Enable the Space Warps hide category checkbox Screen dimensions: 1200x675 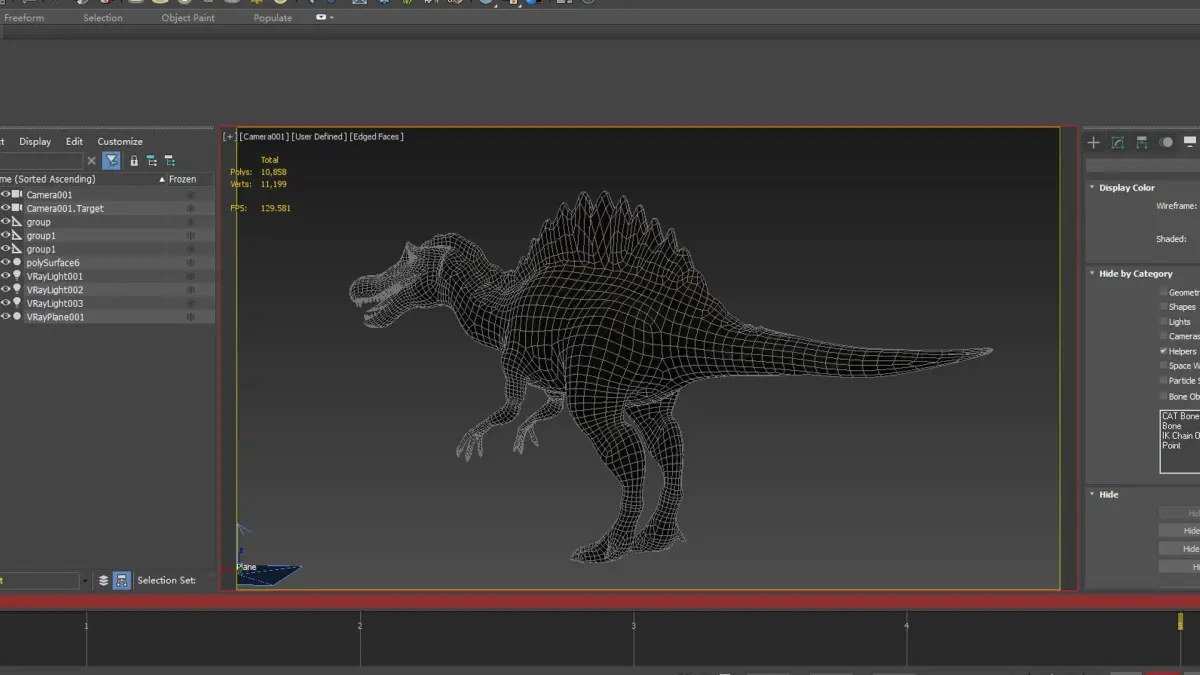point(1163,366)
